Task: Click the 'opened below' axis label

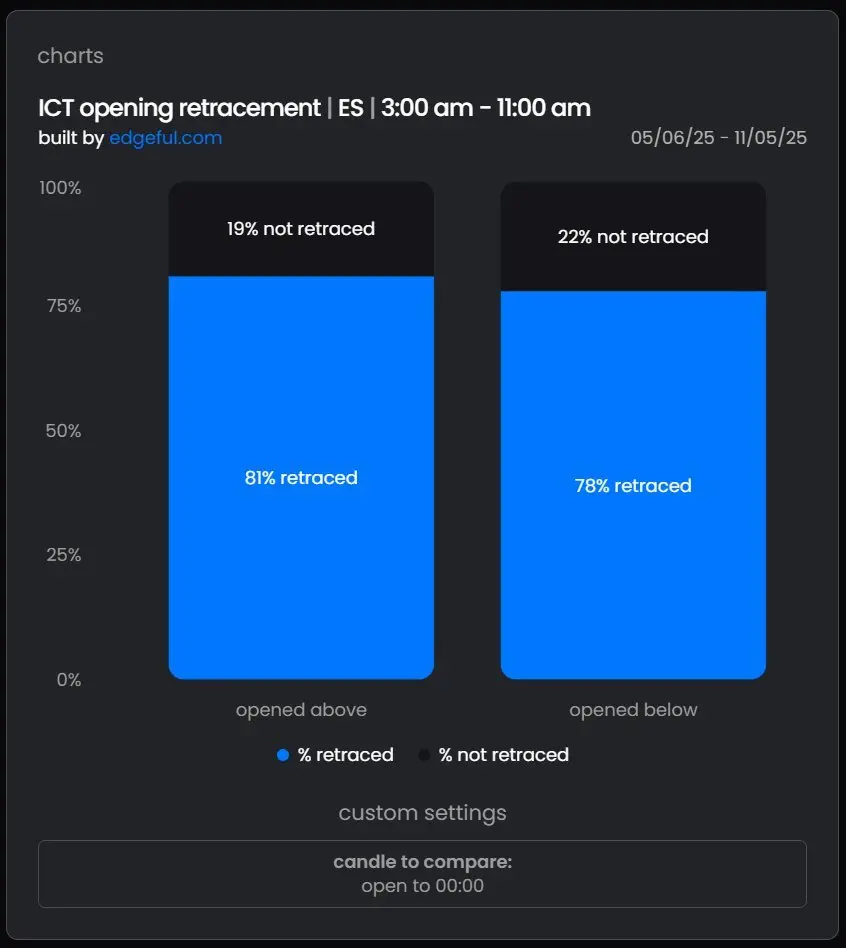Action: (x=633, y=710)
